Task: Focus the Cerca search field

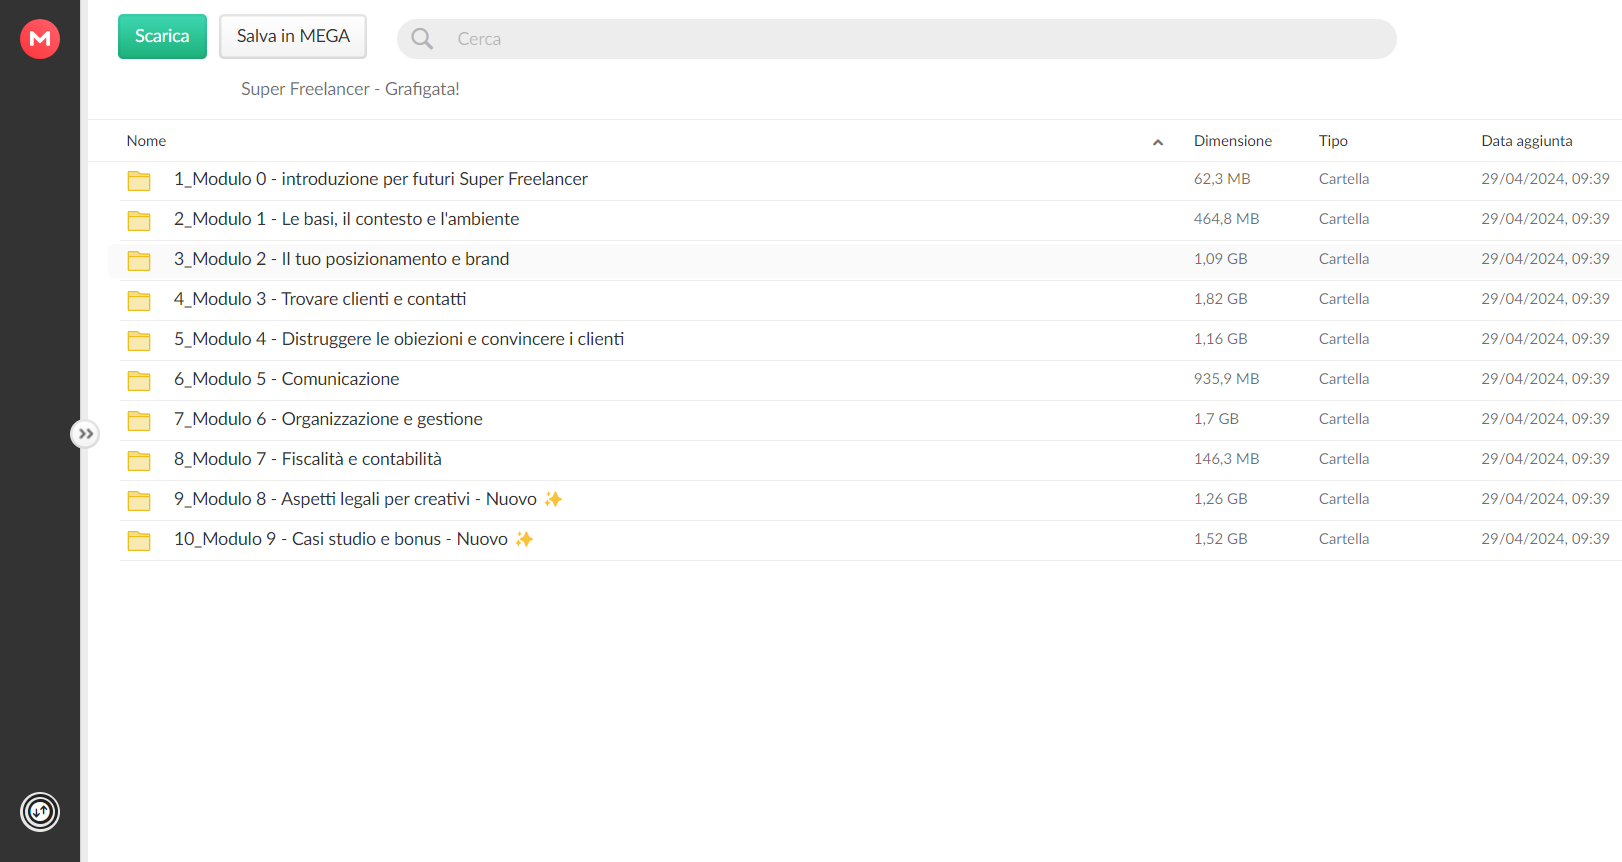Action: (896, 39)
